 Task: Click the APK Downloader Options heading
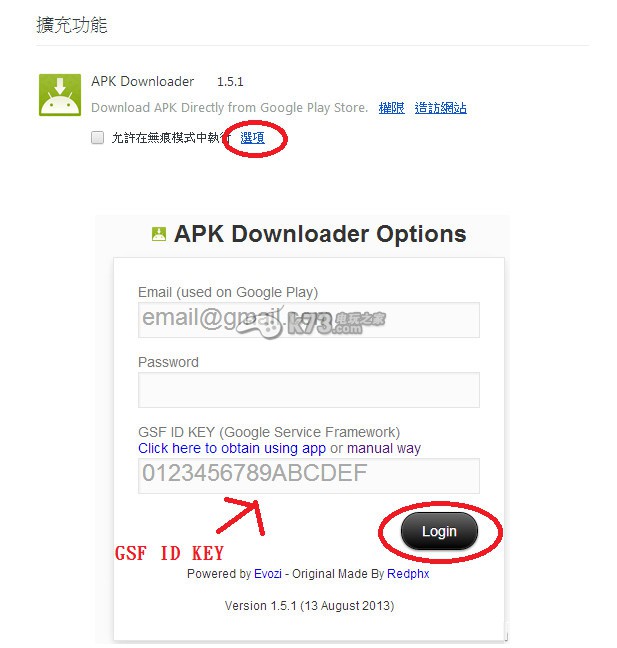click(x=320, y=234)
